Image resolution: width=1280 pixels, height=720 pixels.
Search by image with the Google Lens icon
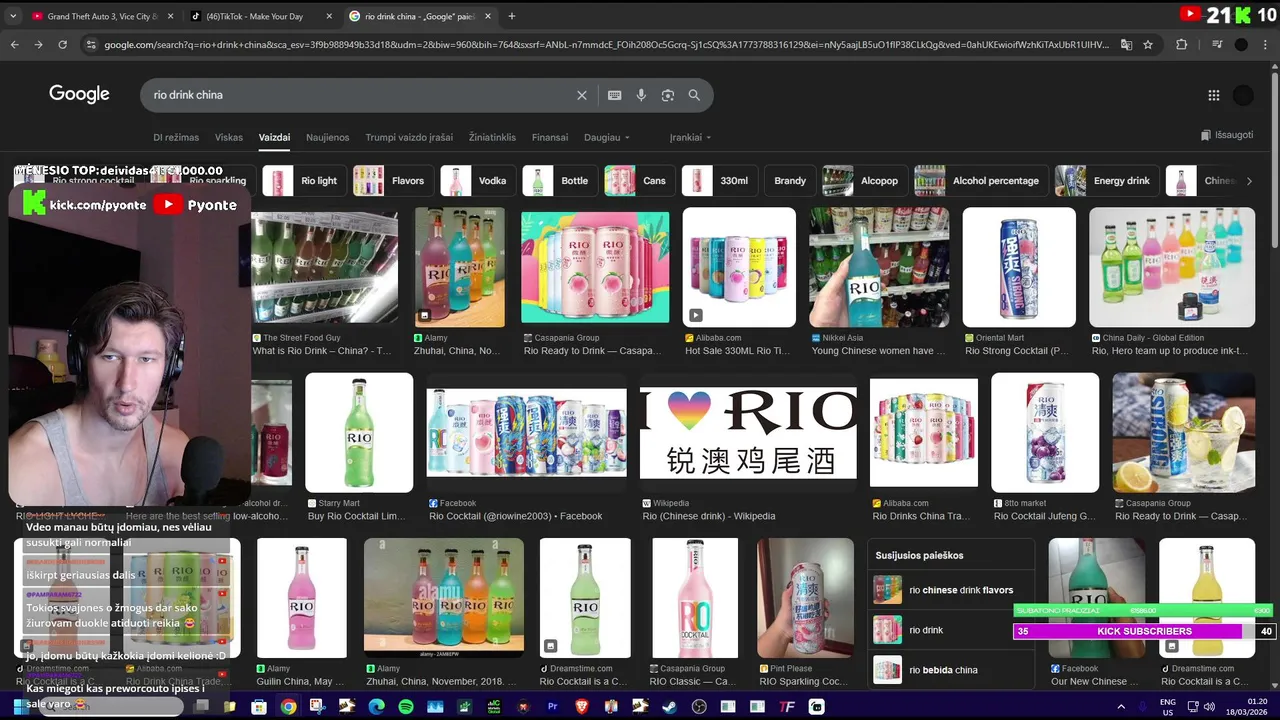668,95
